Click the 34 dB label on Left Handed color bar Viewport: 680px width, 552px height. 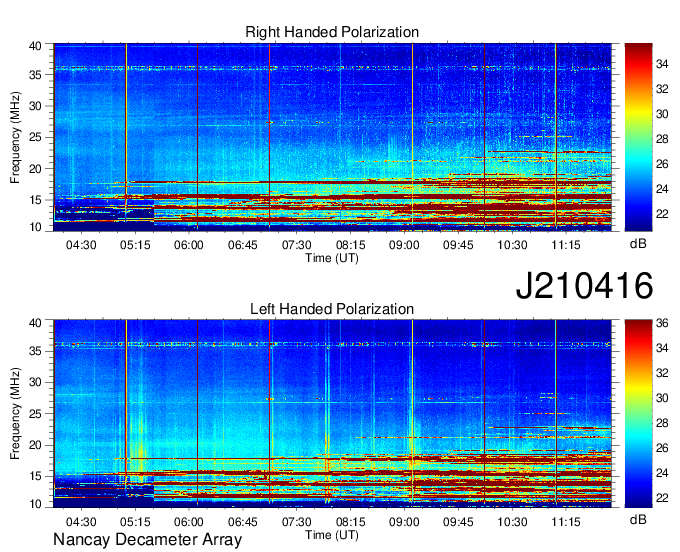(662, 348)
